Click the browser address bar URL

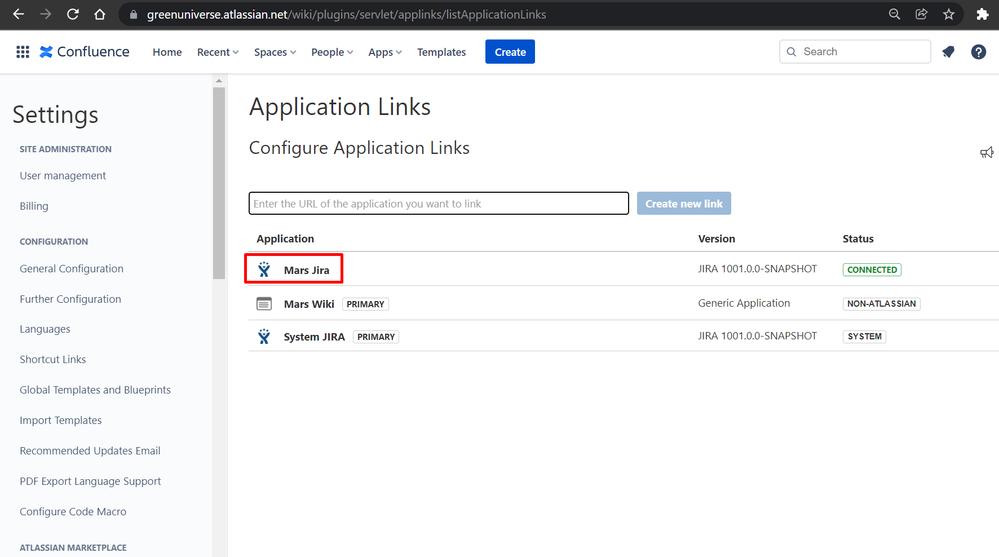[x=346, y=15]
